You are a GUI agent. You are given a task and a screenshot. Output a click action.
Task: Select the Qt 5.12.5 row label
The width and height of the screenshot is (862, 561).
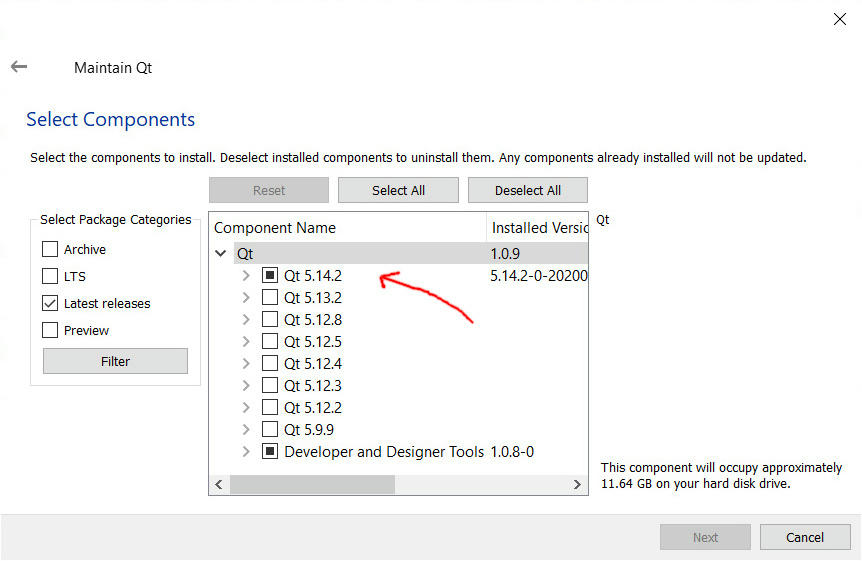tap(313, 342)
